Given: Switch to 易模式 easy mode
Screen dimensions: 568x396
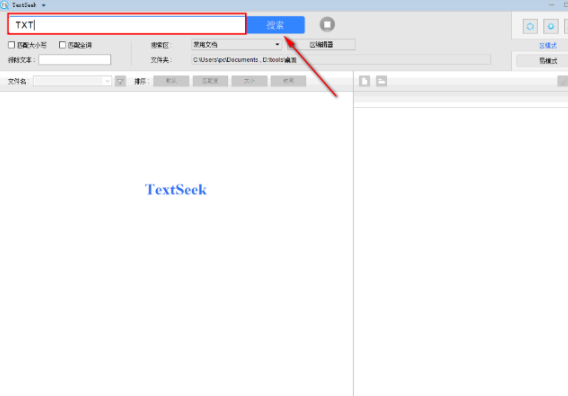Looking at the screenshot, I should point(542,61).
